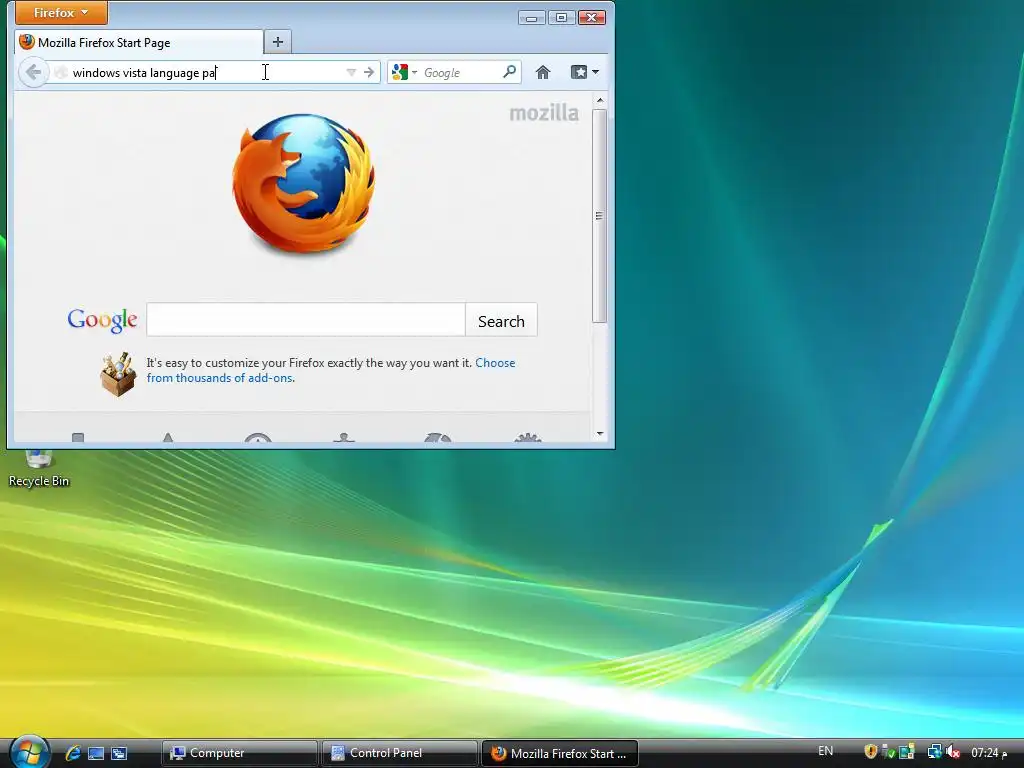
Task: Click the Firefox logo image on start page
Action: click(304, 183)
